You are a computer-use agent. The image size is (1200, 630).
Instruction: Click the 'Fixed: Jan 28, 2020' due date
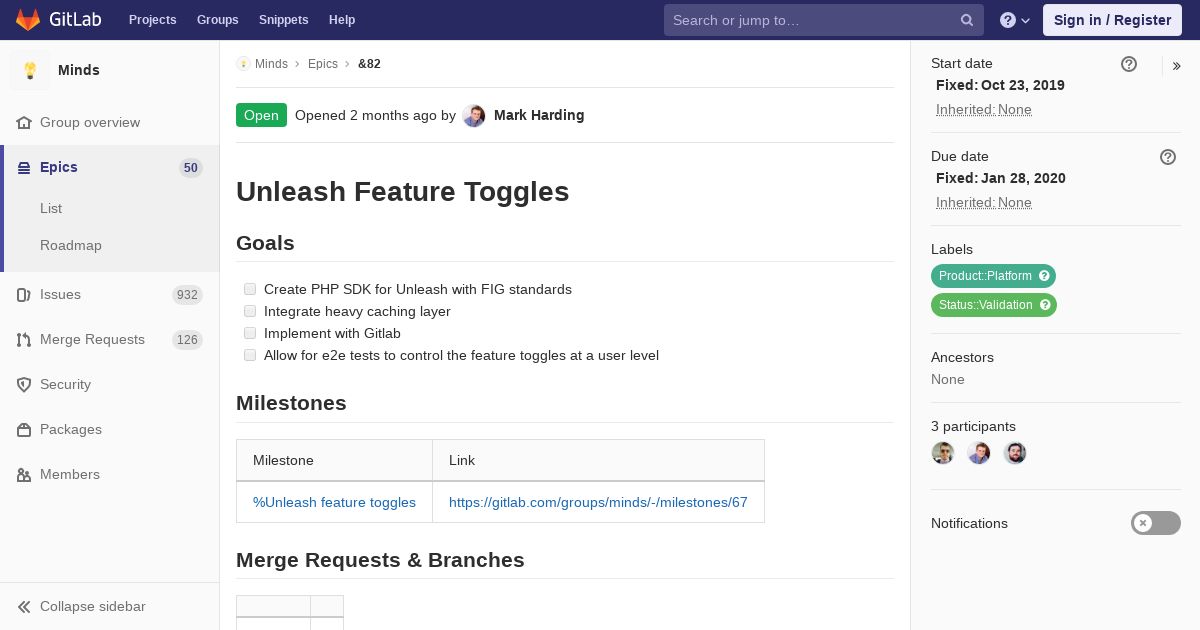tap(1001, 178)
